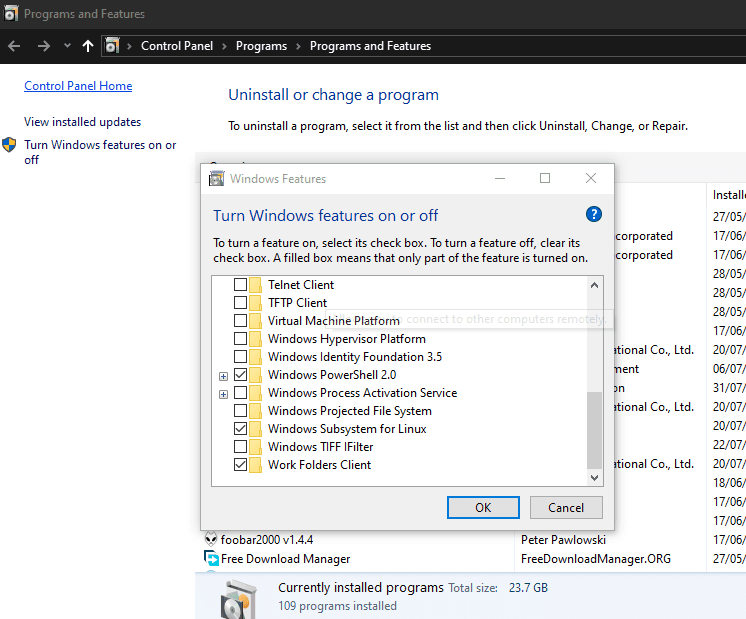Image resolution: width=746 pixels, height=619 pixels.
Task: Close the Windows Features dialog
Action: (591, 178)
